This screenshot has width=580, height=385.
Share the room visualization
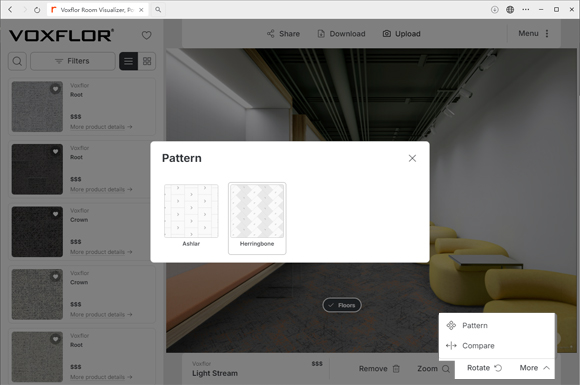point(283,34)
